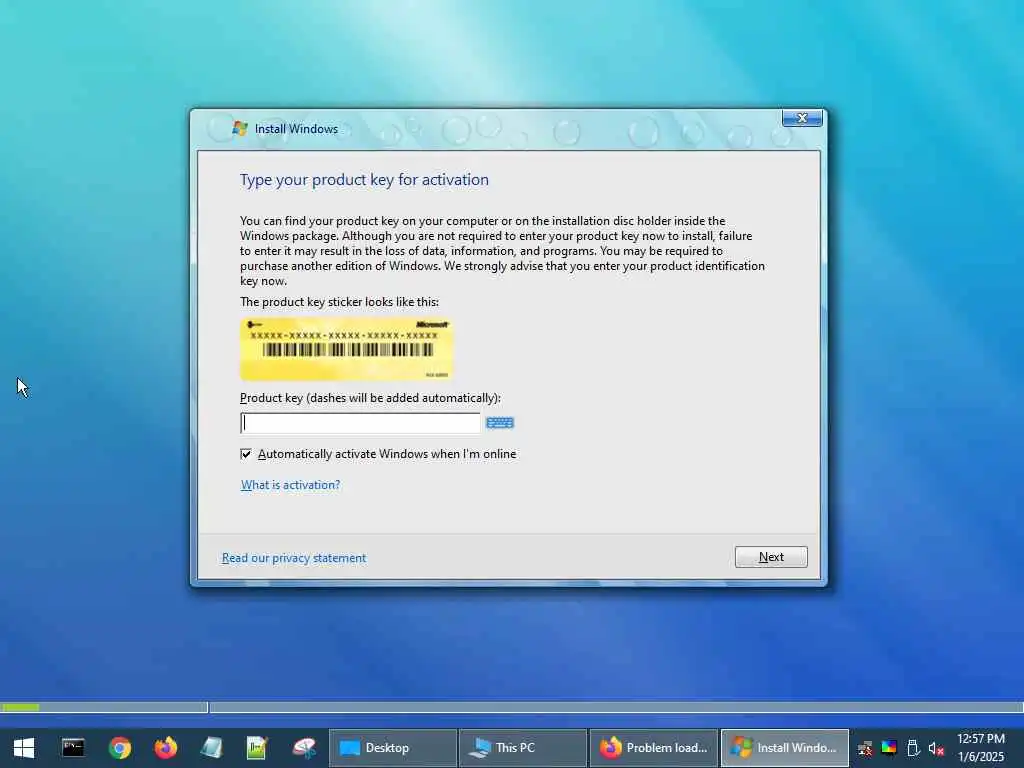This screenshot has height=768, width=1024.
Task: Click the label The product key sticker looks like this
Action: (340, 302)
